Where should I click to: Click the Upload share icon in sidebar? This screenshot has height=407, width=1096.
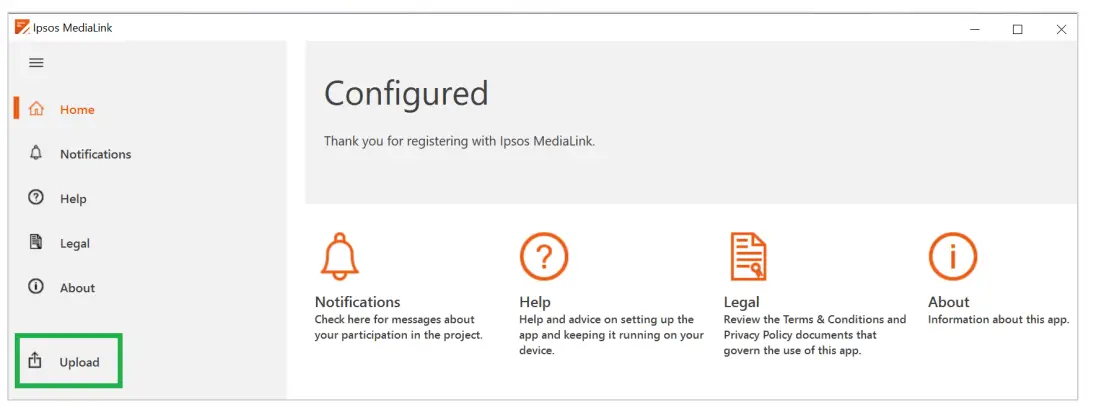[36, 361]
